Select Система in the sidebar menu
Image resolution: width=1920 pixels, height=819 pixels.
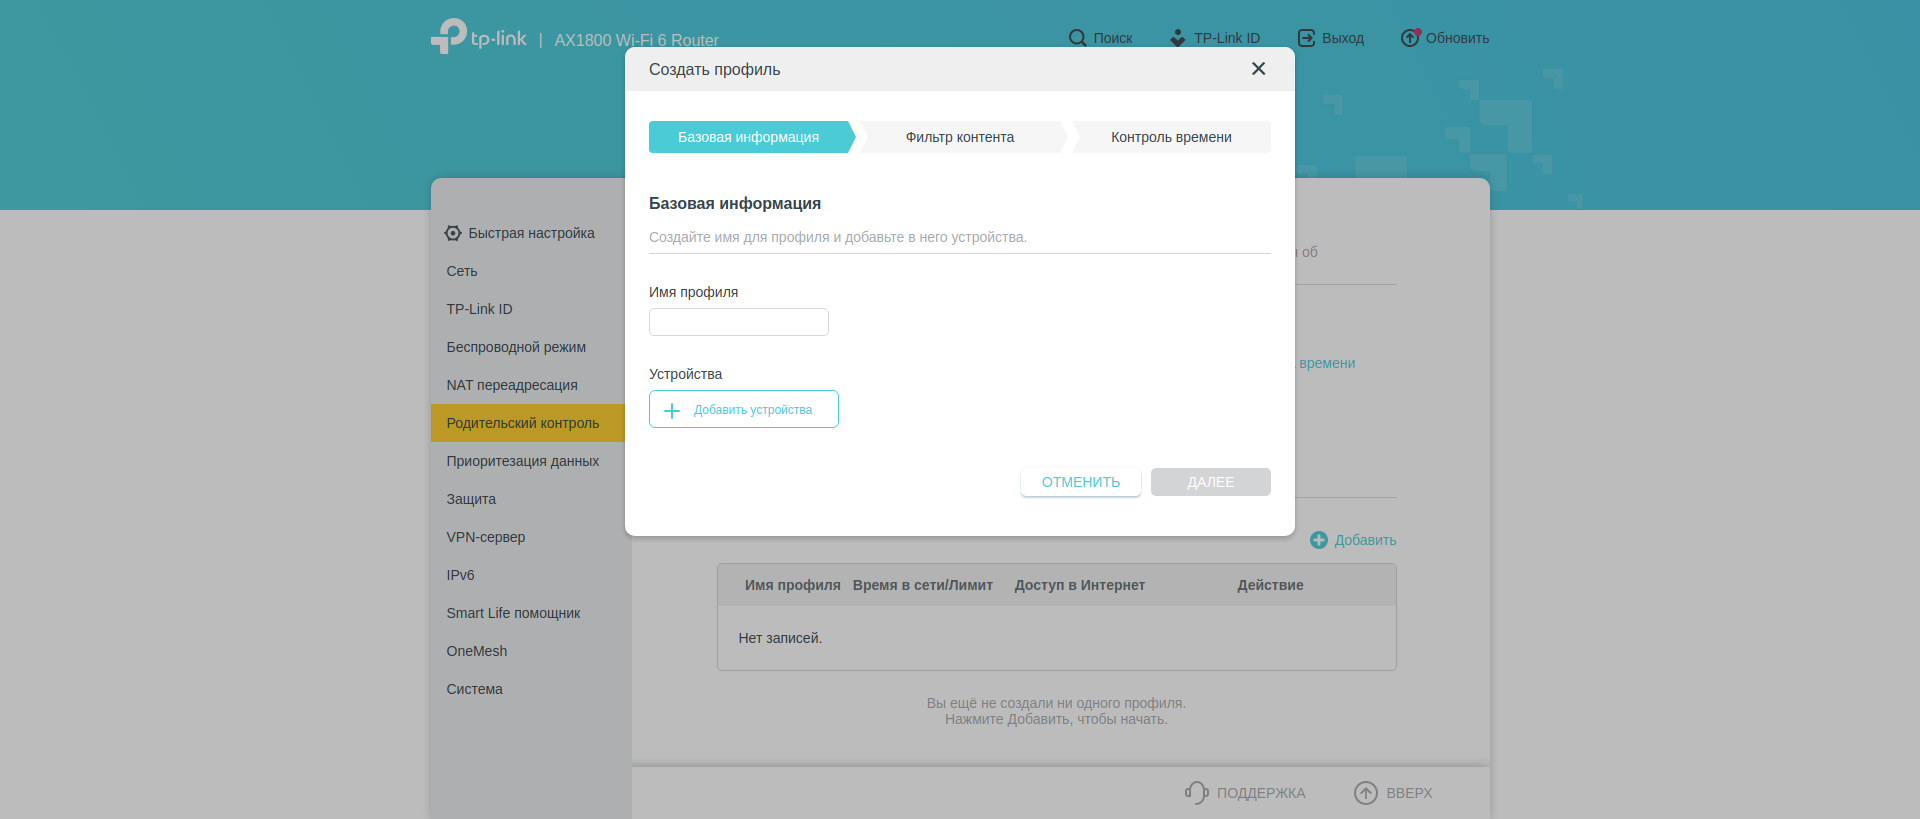[475, 689]
